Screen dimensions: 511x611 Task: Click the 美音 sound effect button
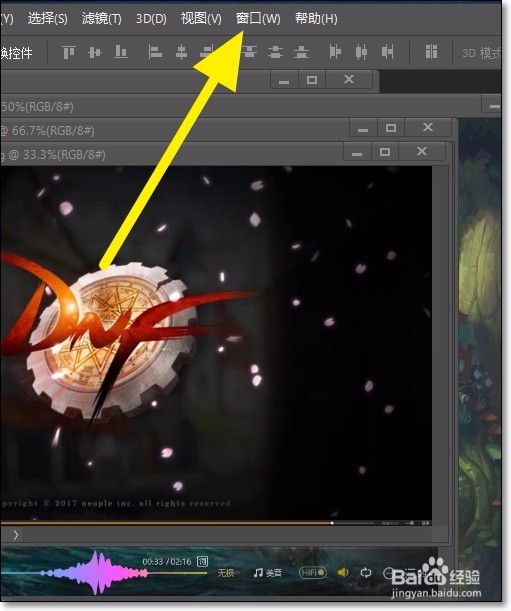click(268, 572)
